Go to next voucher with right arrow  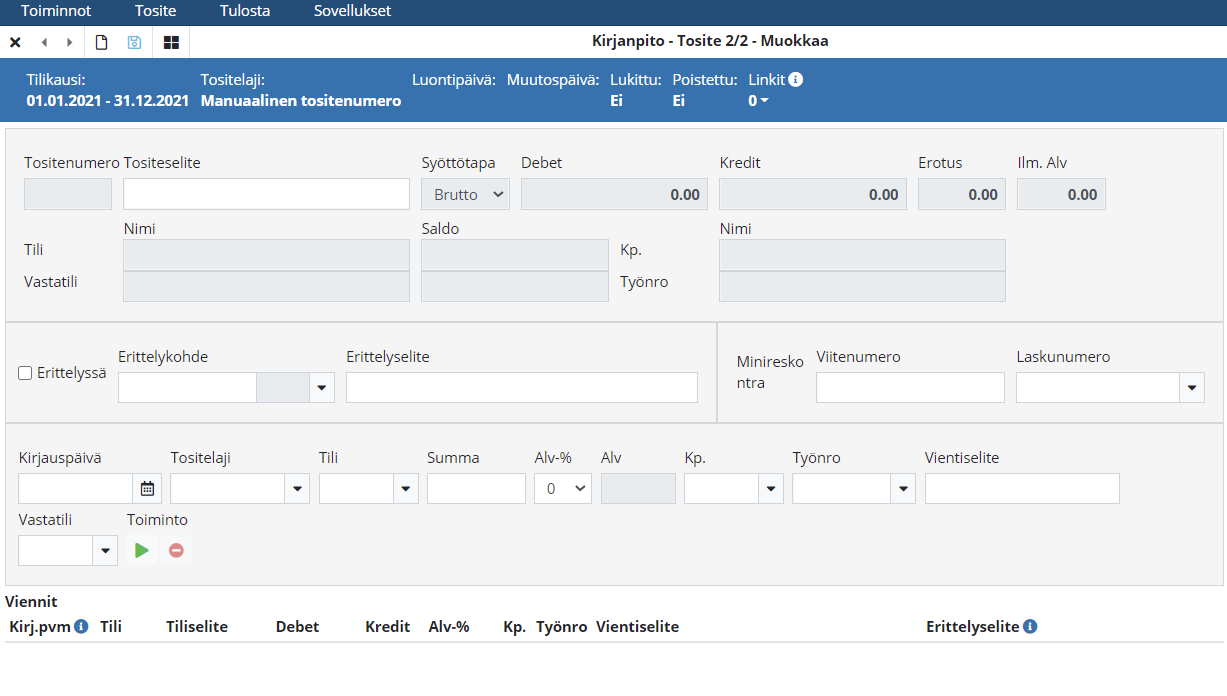(x=69, y=42)
